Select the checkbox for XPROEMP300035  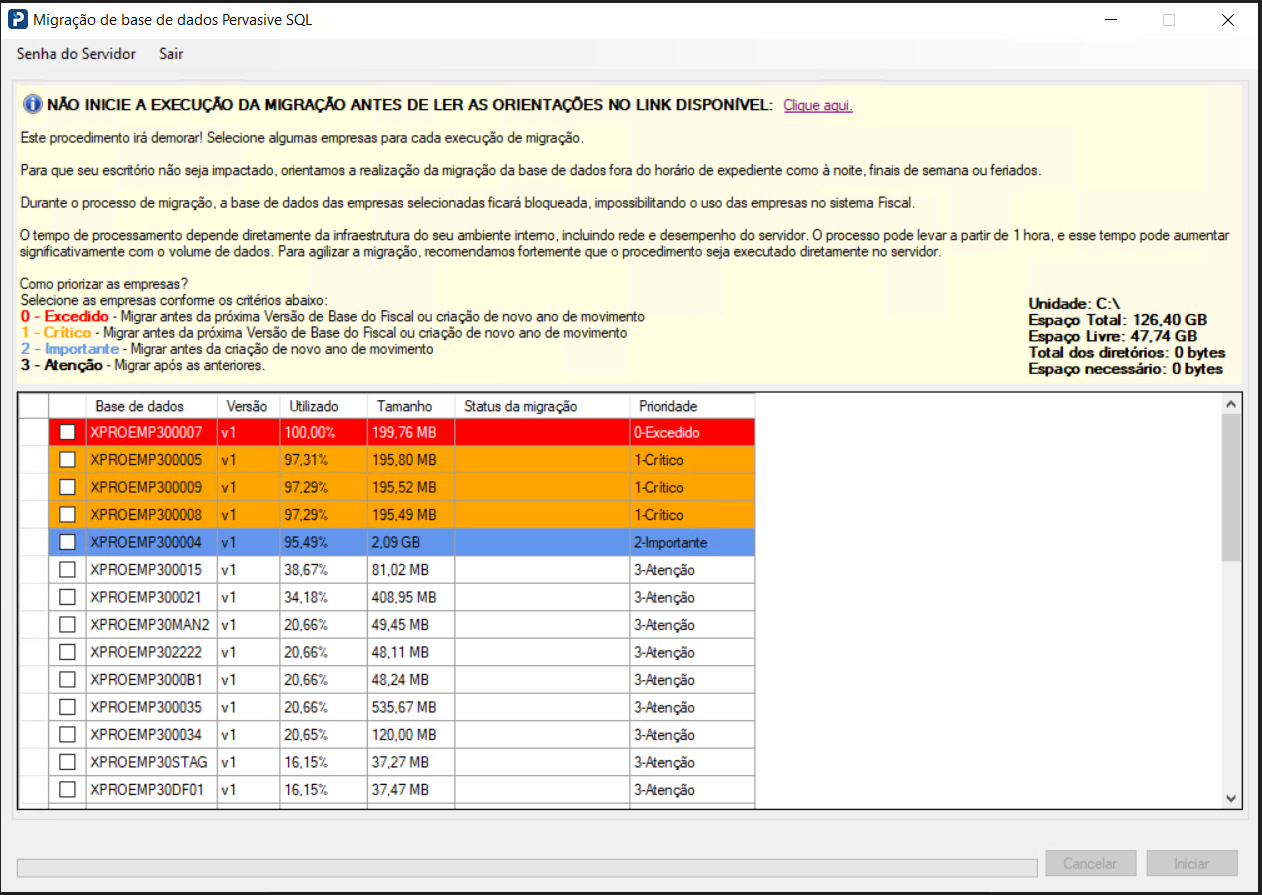coord(67,707)
